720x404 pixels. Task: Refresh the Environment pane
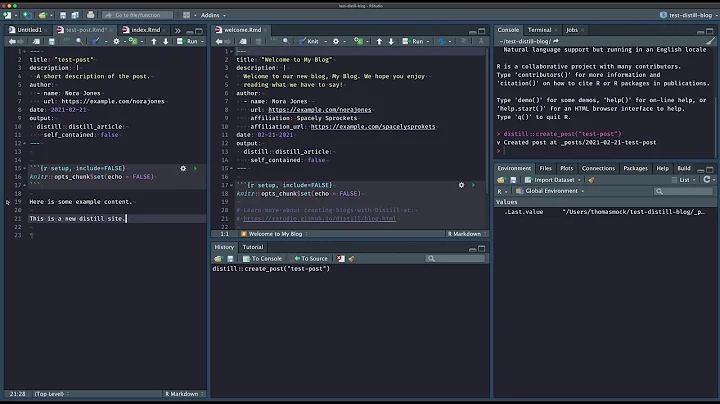click(707, 180)
